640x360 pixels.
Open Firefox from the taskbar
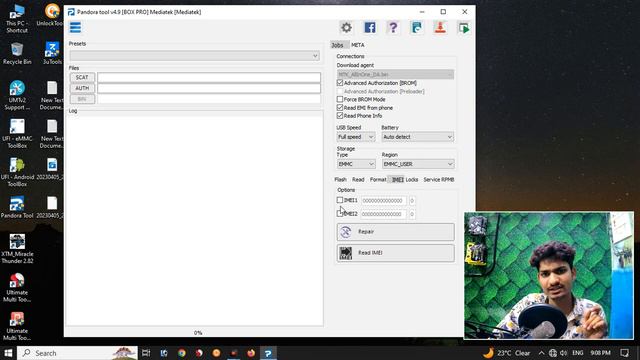click(251, 353)
